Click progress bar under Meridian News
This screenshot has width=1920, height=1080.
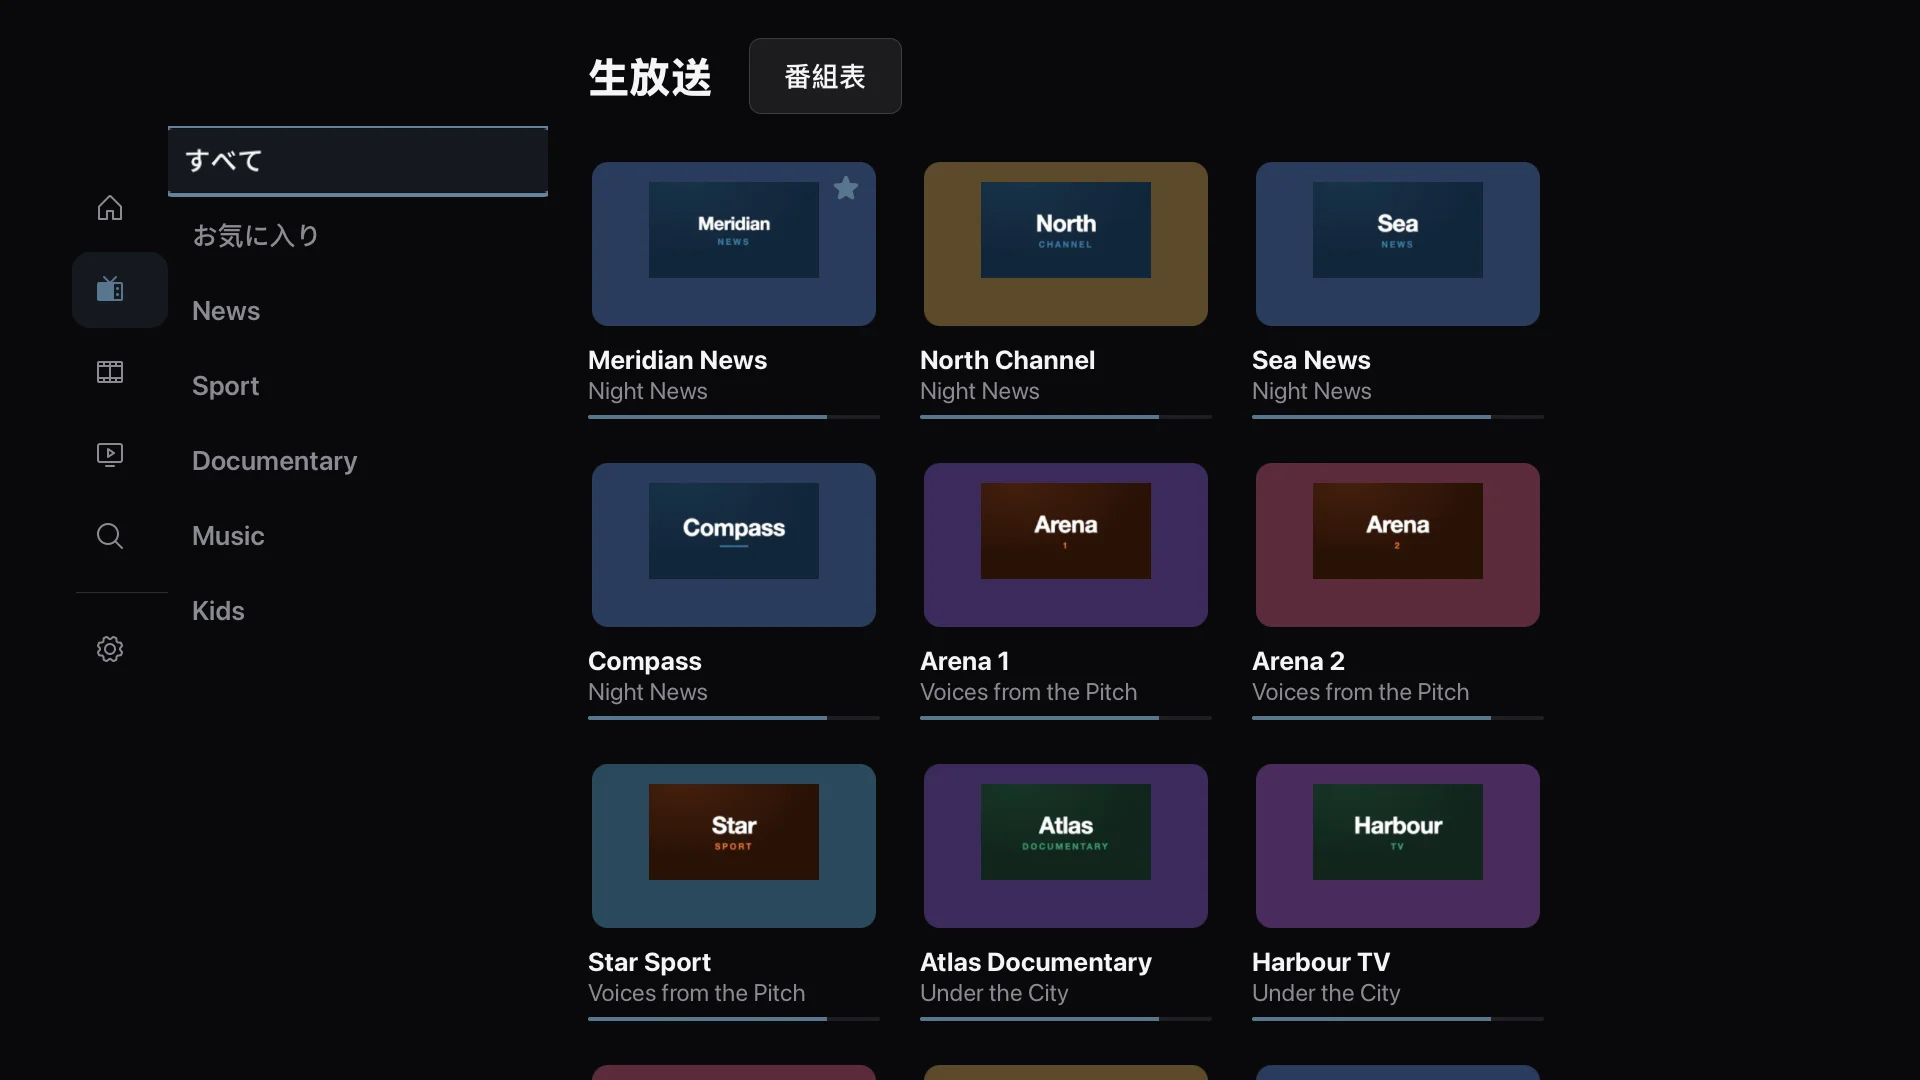click(x=734, y=417)
